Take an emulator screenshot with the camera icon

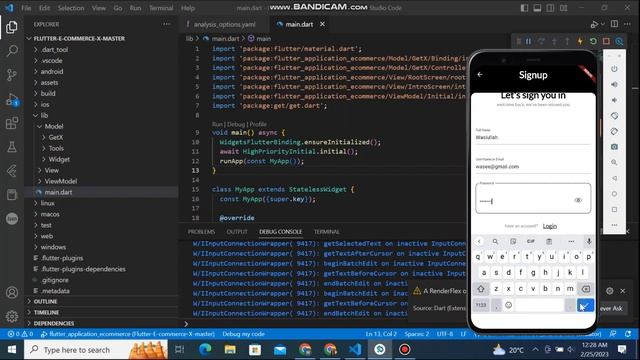(x=614, y=147)
